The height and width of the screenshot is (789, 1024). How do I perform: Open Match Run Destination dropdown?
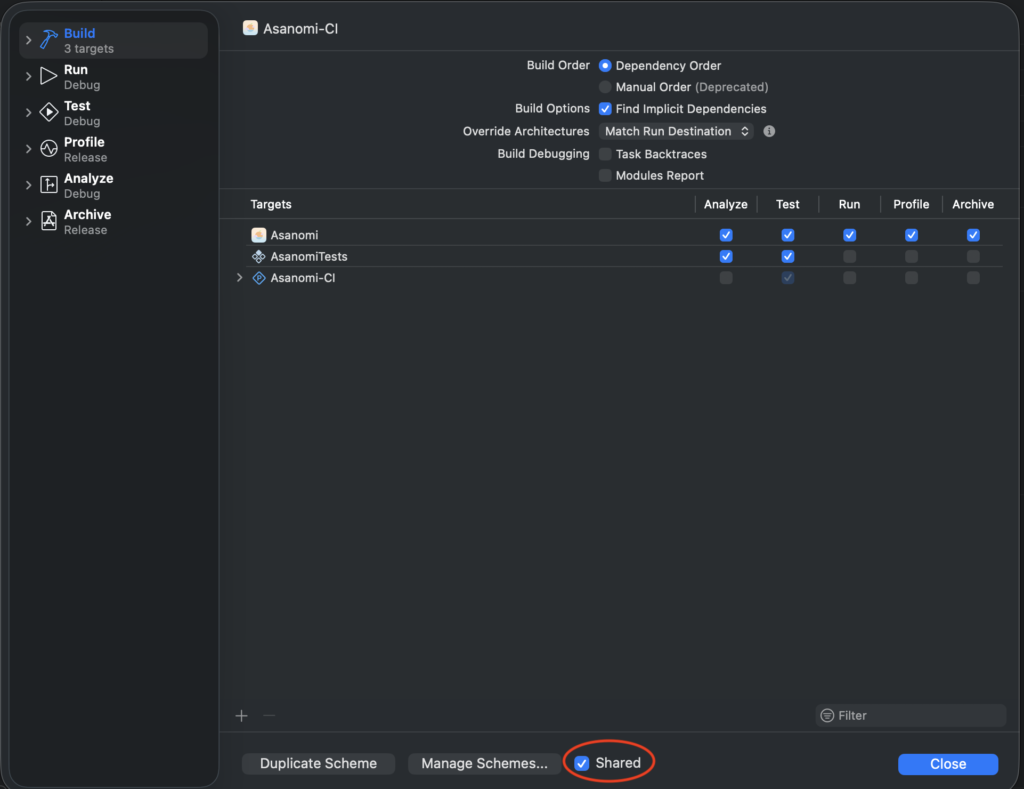click(677, 131)
